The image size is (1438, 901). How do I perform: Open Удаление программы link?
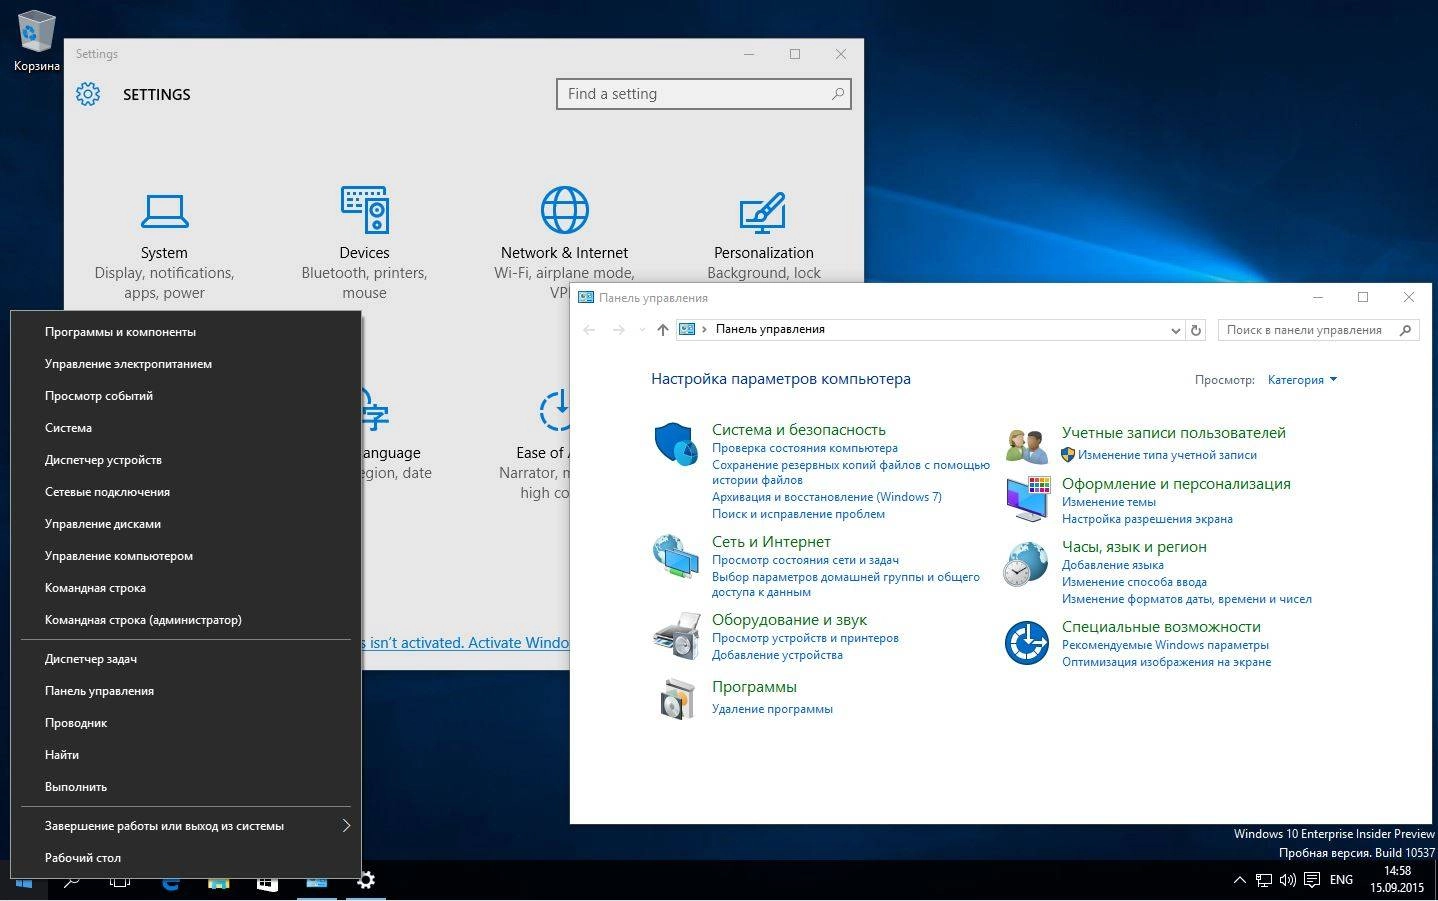pos(772,709)
